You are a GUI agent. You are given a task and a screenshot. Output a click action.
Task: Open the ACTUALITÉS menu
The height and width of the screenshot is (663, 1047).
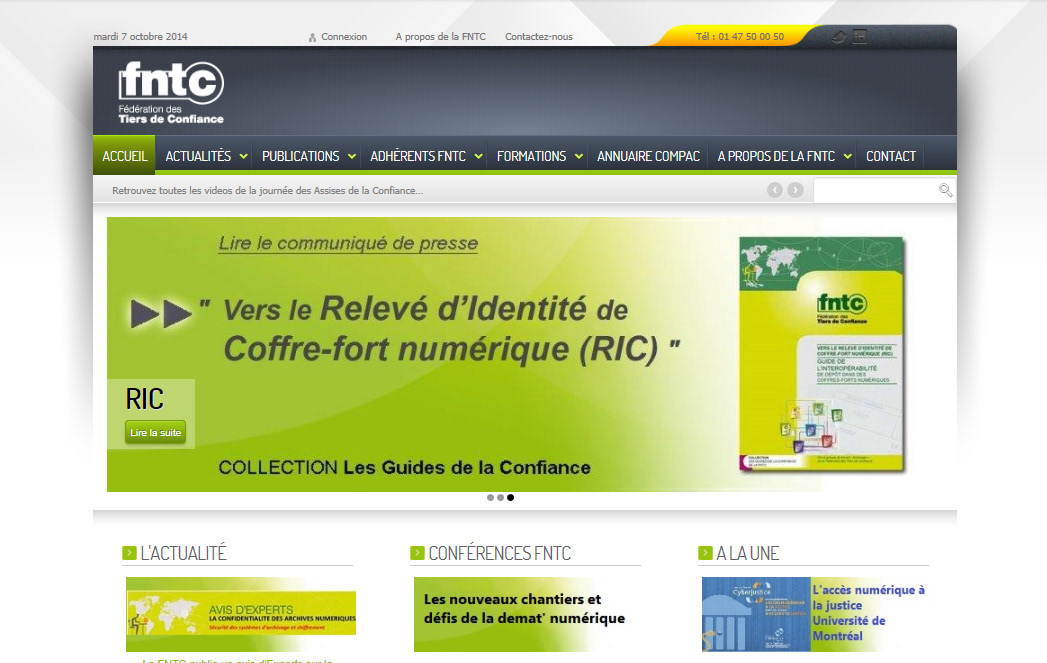tap(198, 156)
